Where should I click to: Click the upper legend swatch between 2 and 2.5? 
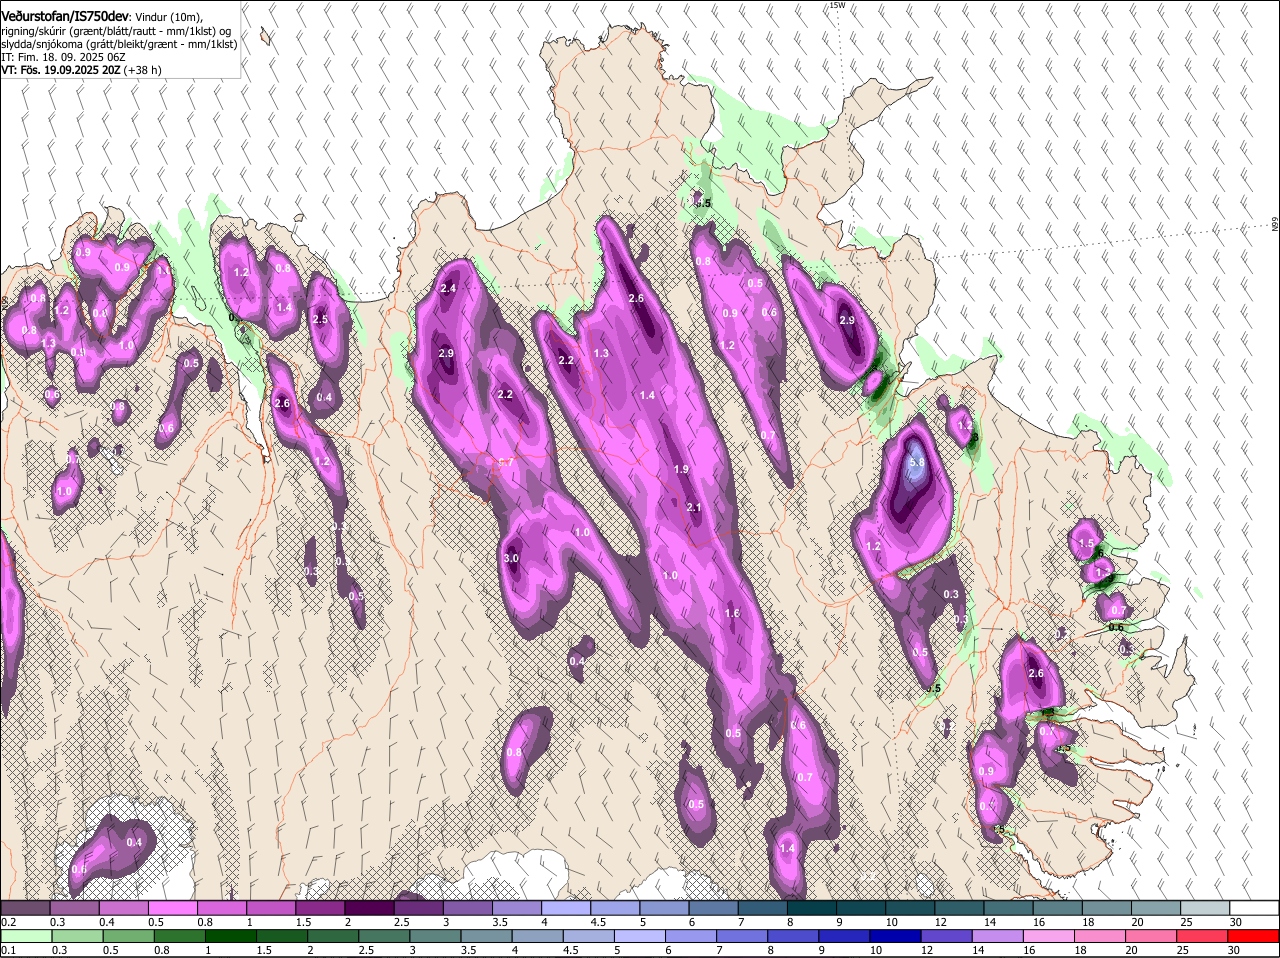[369, 907]
